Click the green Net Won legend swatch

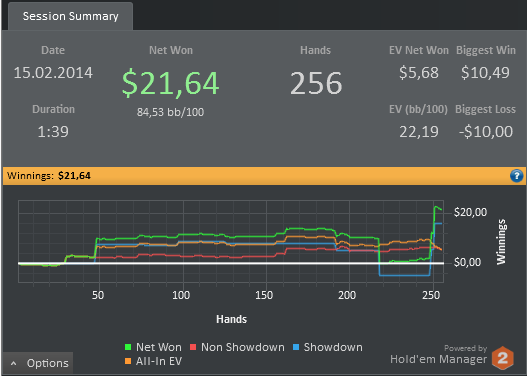point(128,347)
